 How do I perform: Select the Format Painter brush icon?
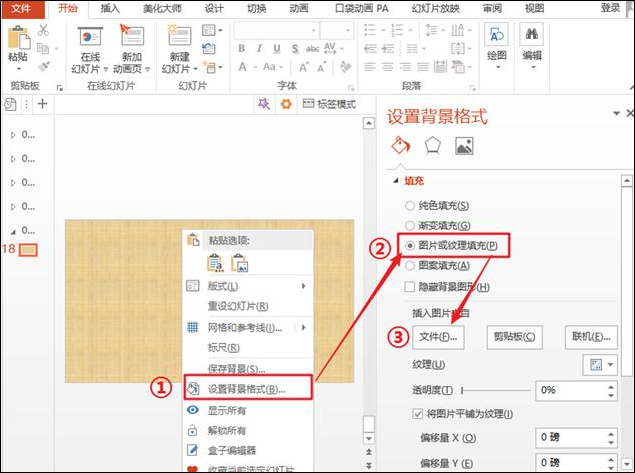pos(44,66)
